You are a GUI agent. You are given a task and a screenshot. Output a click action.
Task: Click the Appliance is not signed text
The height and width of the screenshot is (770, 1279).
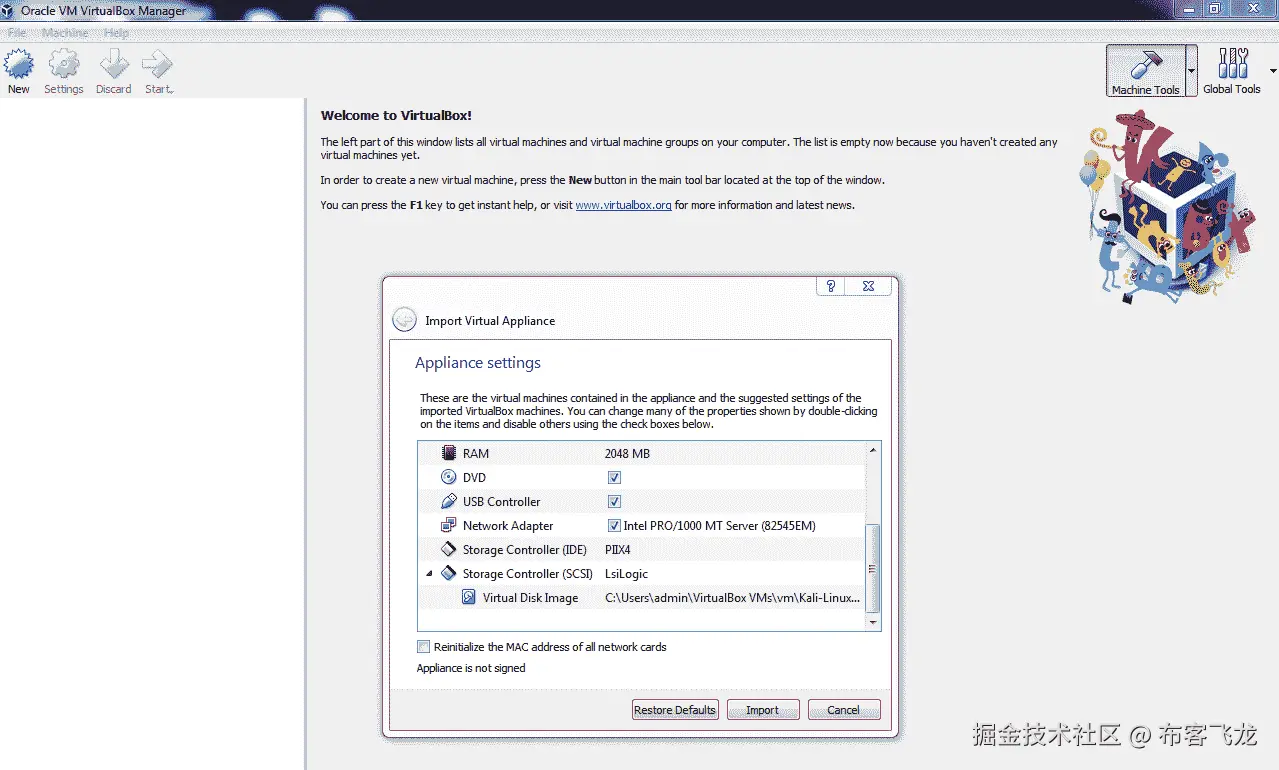click(471, 668)
